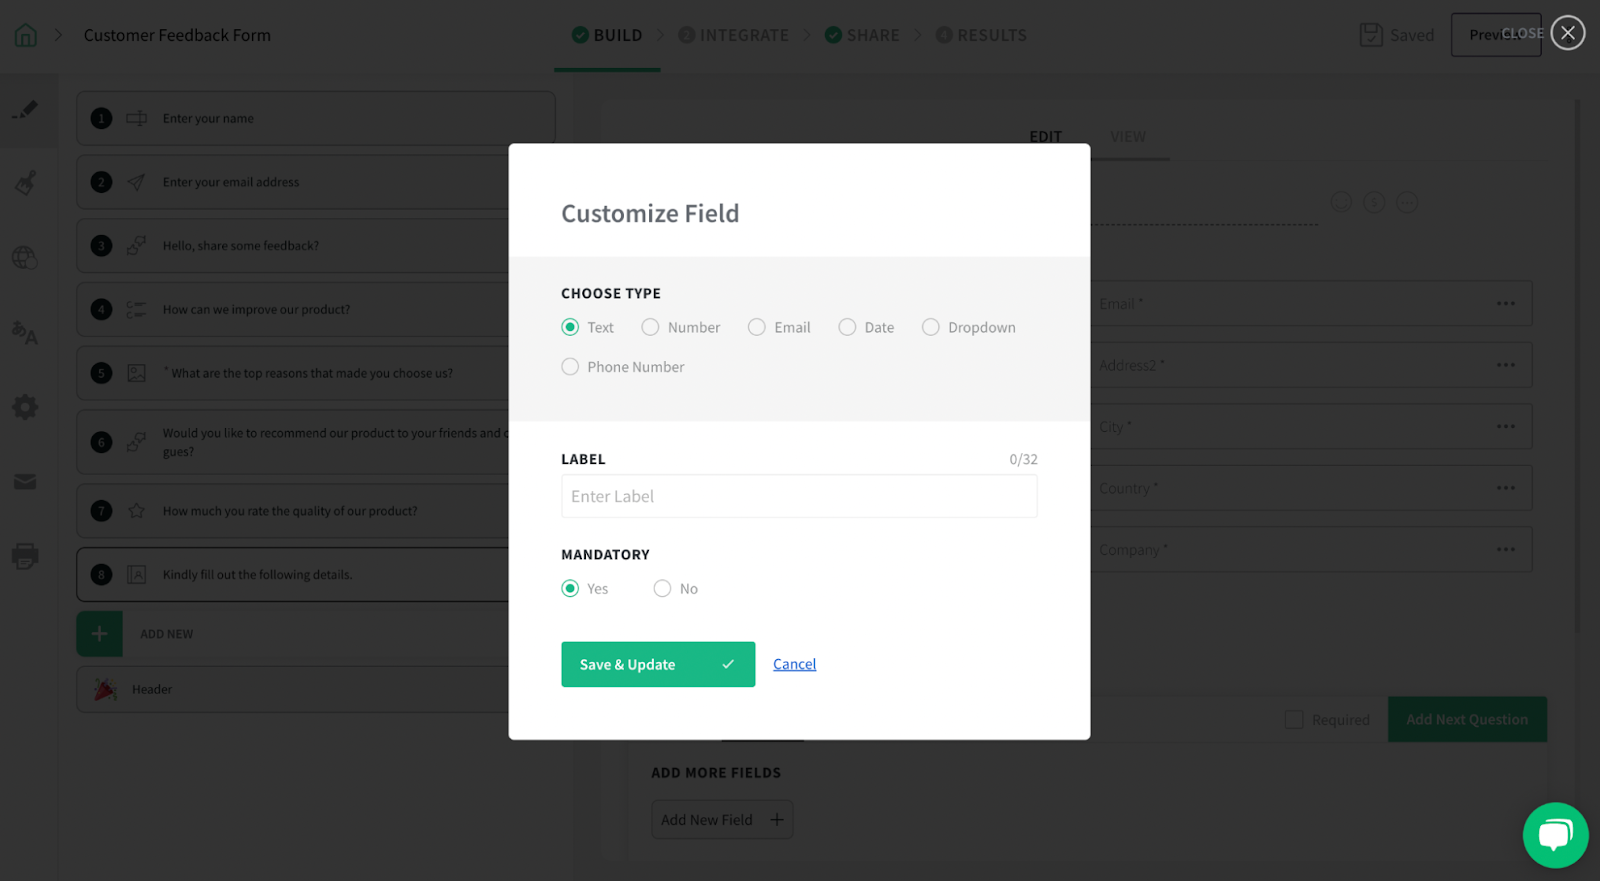Click Add New Field button
1600x881 pixels.
722,820
